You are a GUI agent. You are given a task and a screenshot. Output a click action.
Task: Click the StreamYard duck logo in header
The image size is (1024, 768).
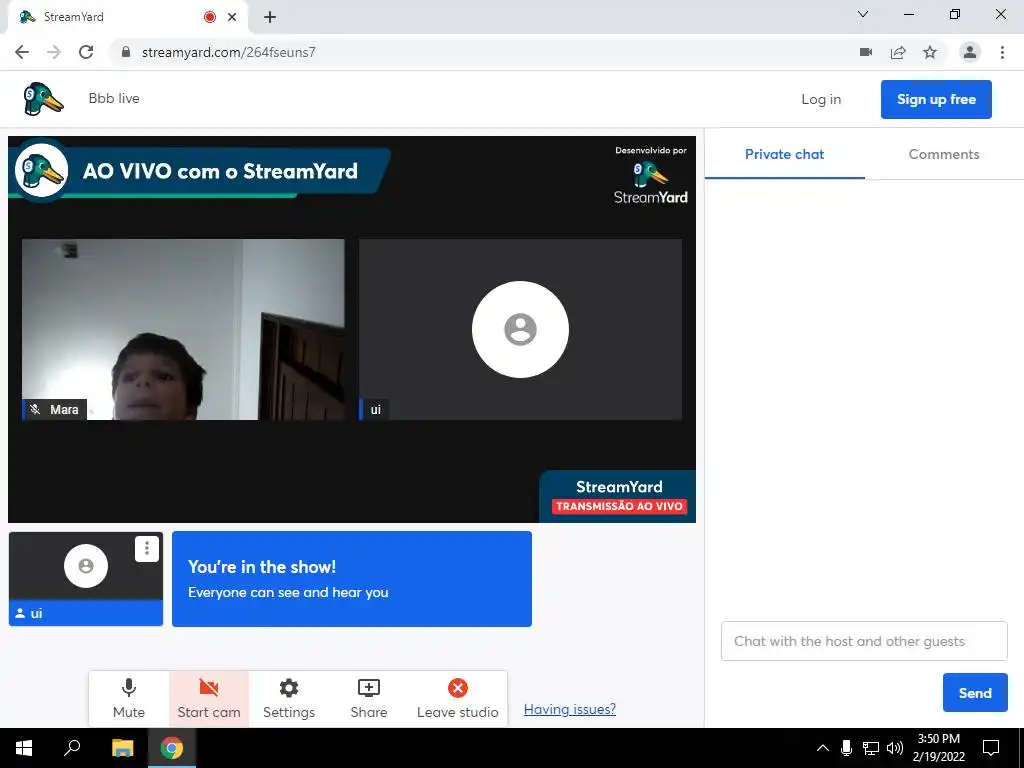[43, 99]
